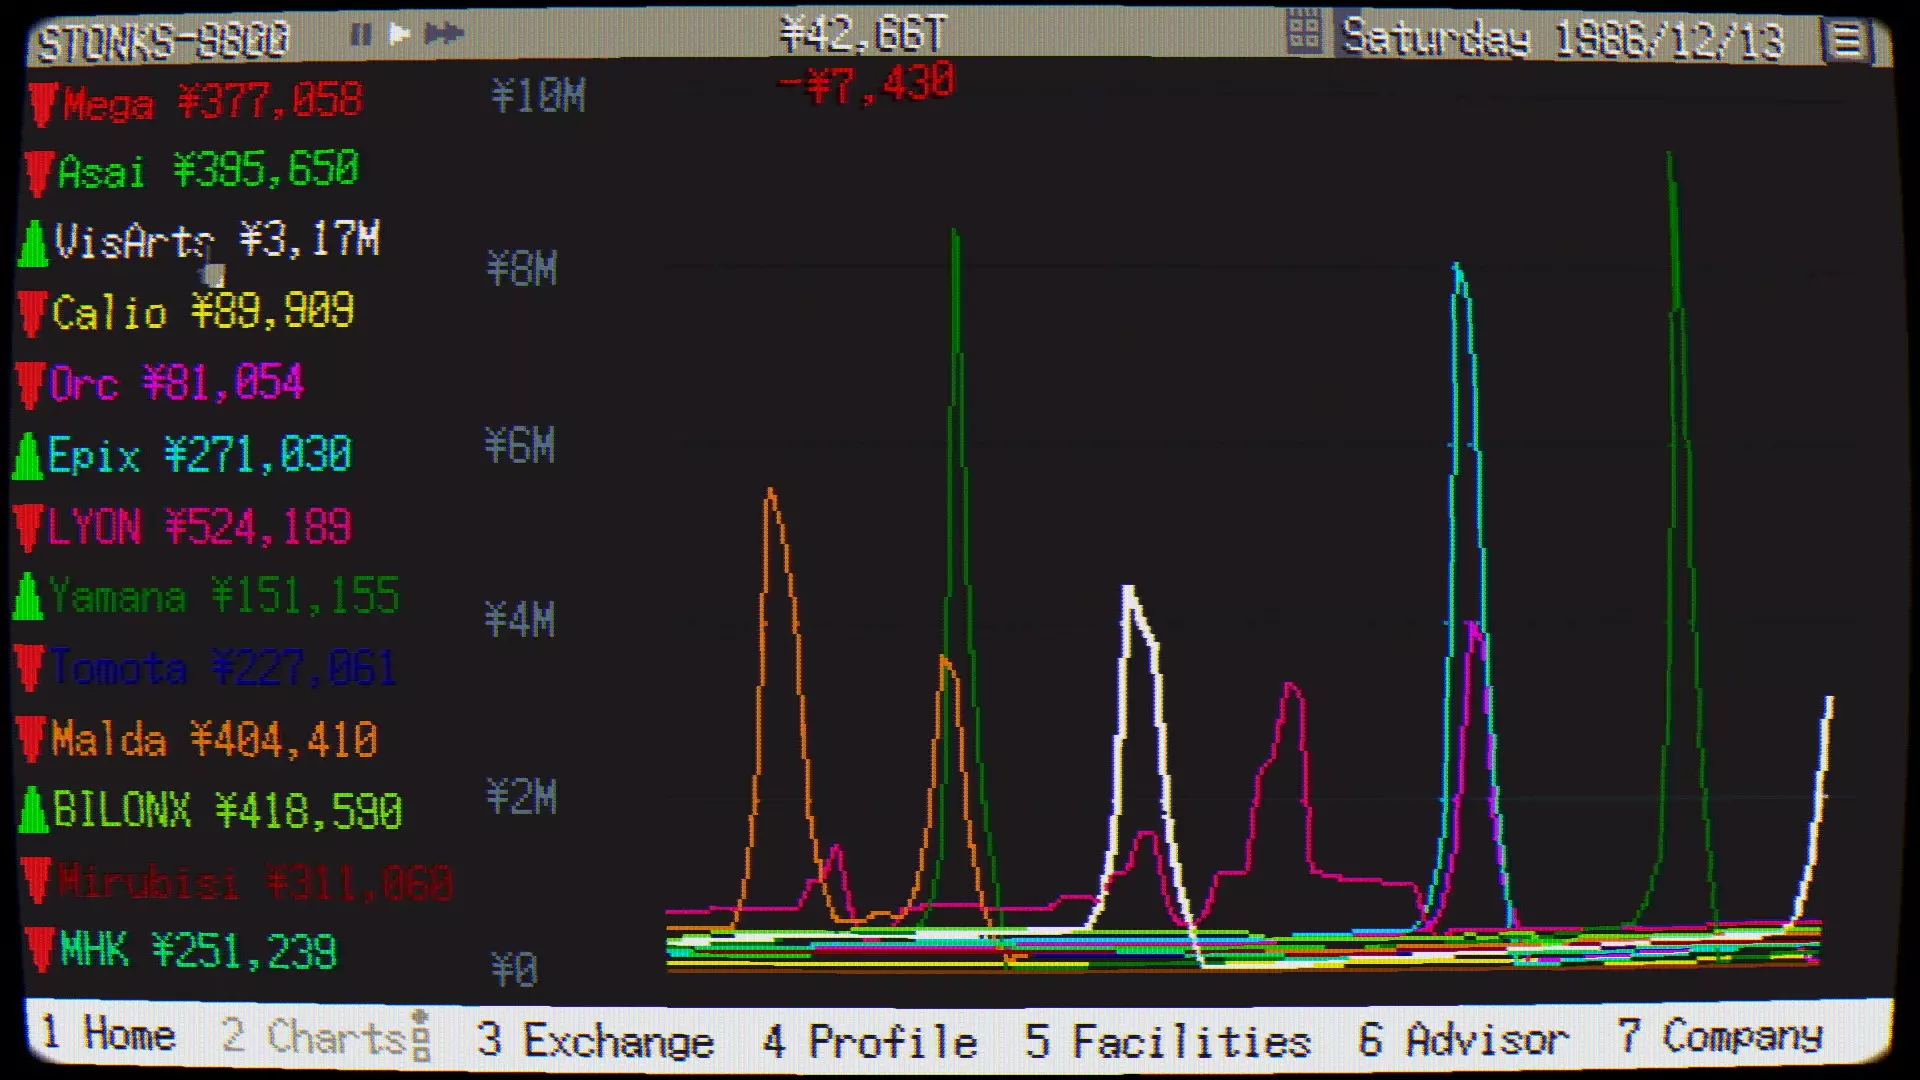The height and width of the screenshot is (1080, 1920).
Task: Select the BILONX ¥418,590 stock entry
Action: tap(226, 811)
